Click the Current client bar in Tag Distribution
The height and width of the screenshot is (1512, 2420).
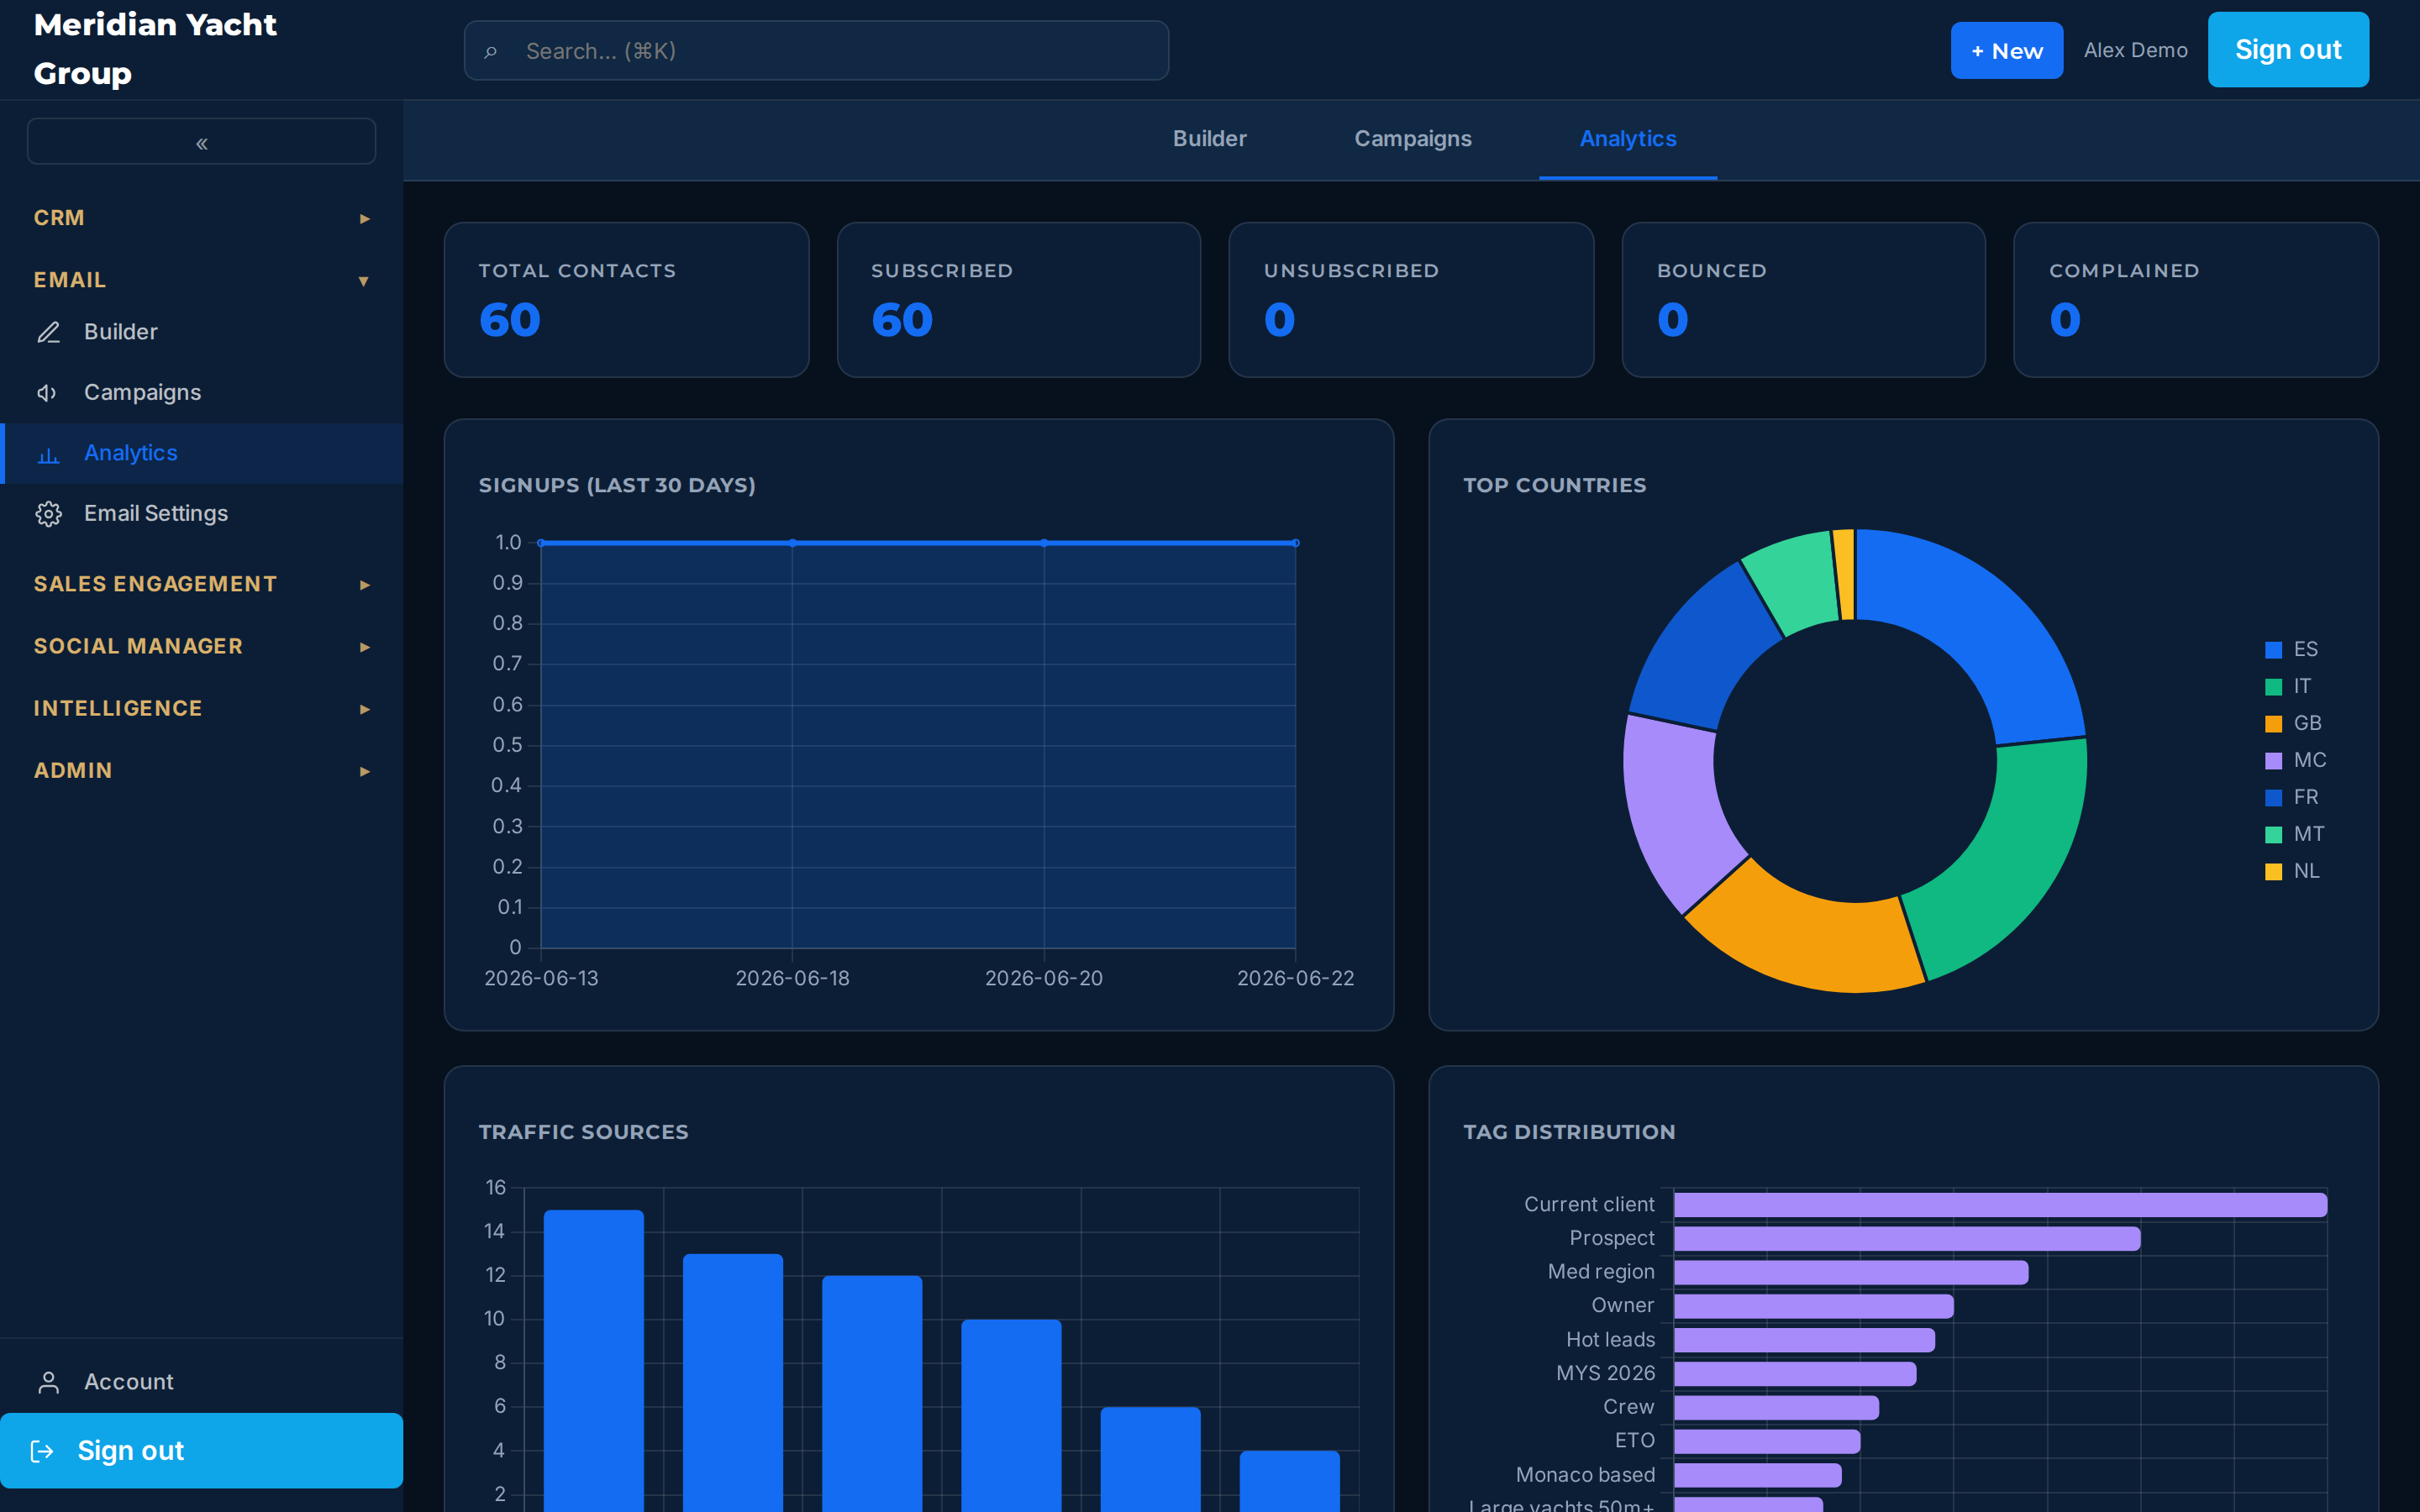coord(2000,1205)
